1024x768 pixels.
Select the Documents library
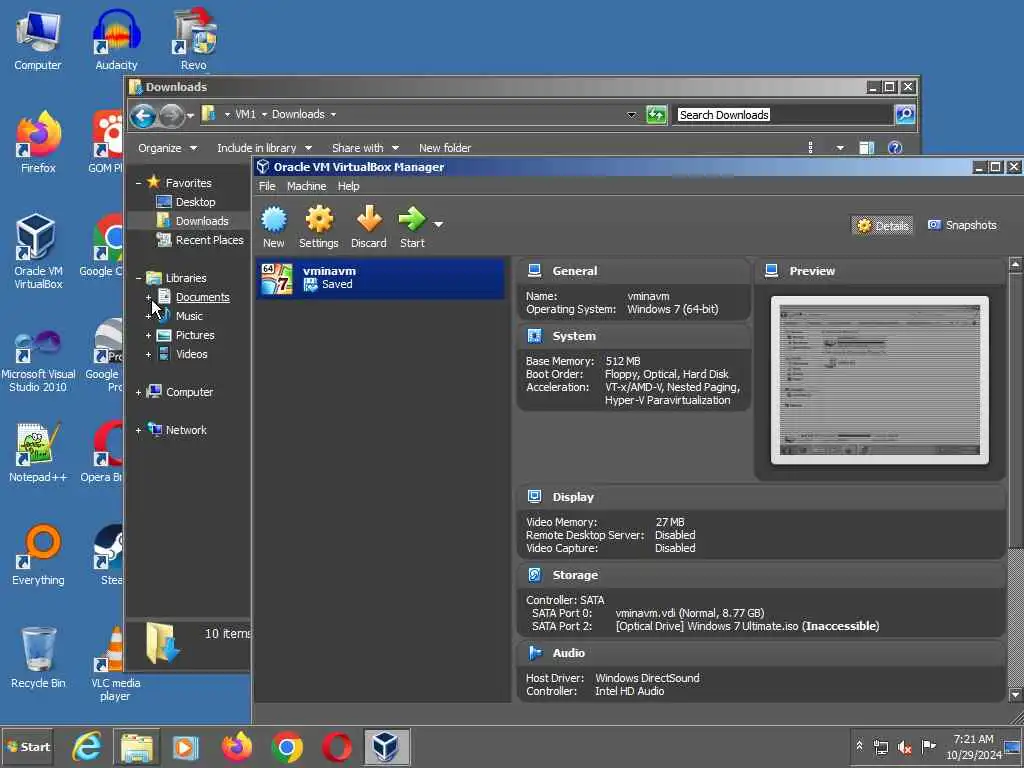(202, 297)
